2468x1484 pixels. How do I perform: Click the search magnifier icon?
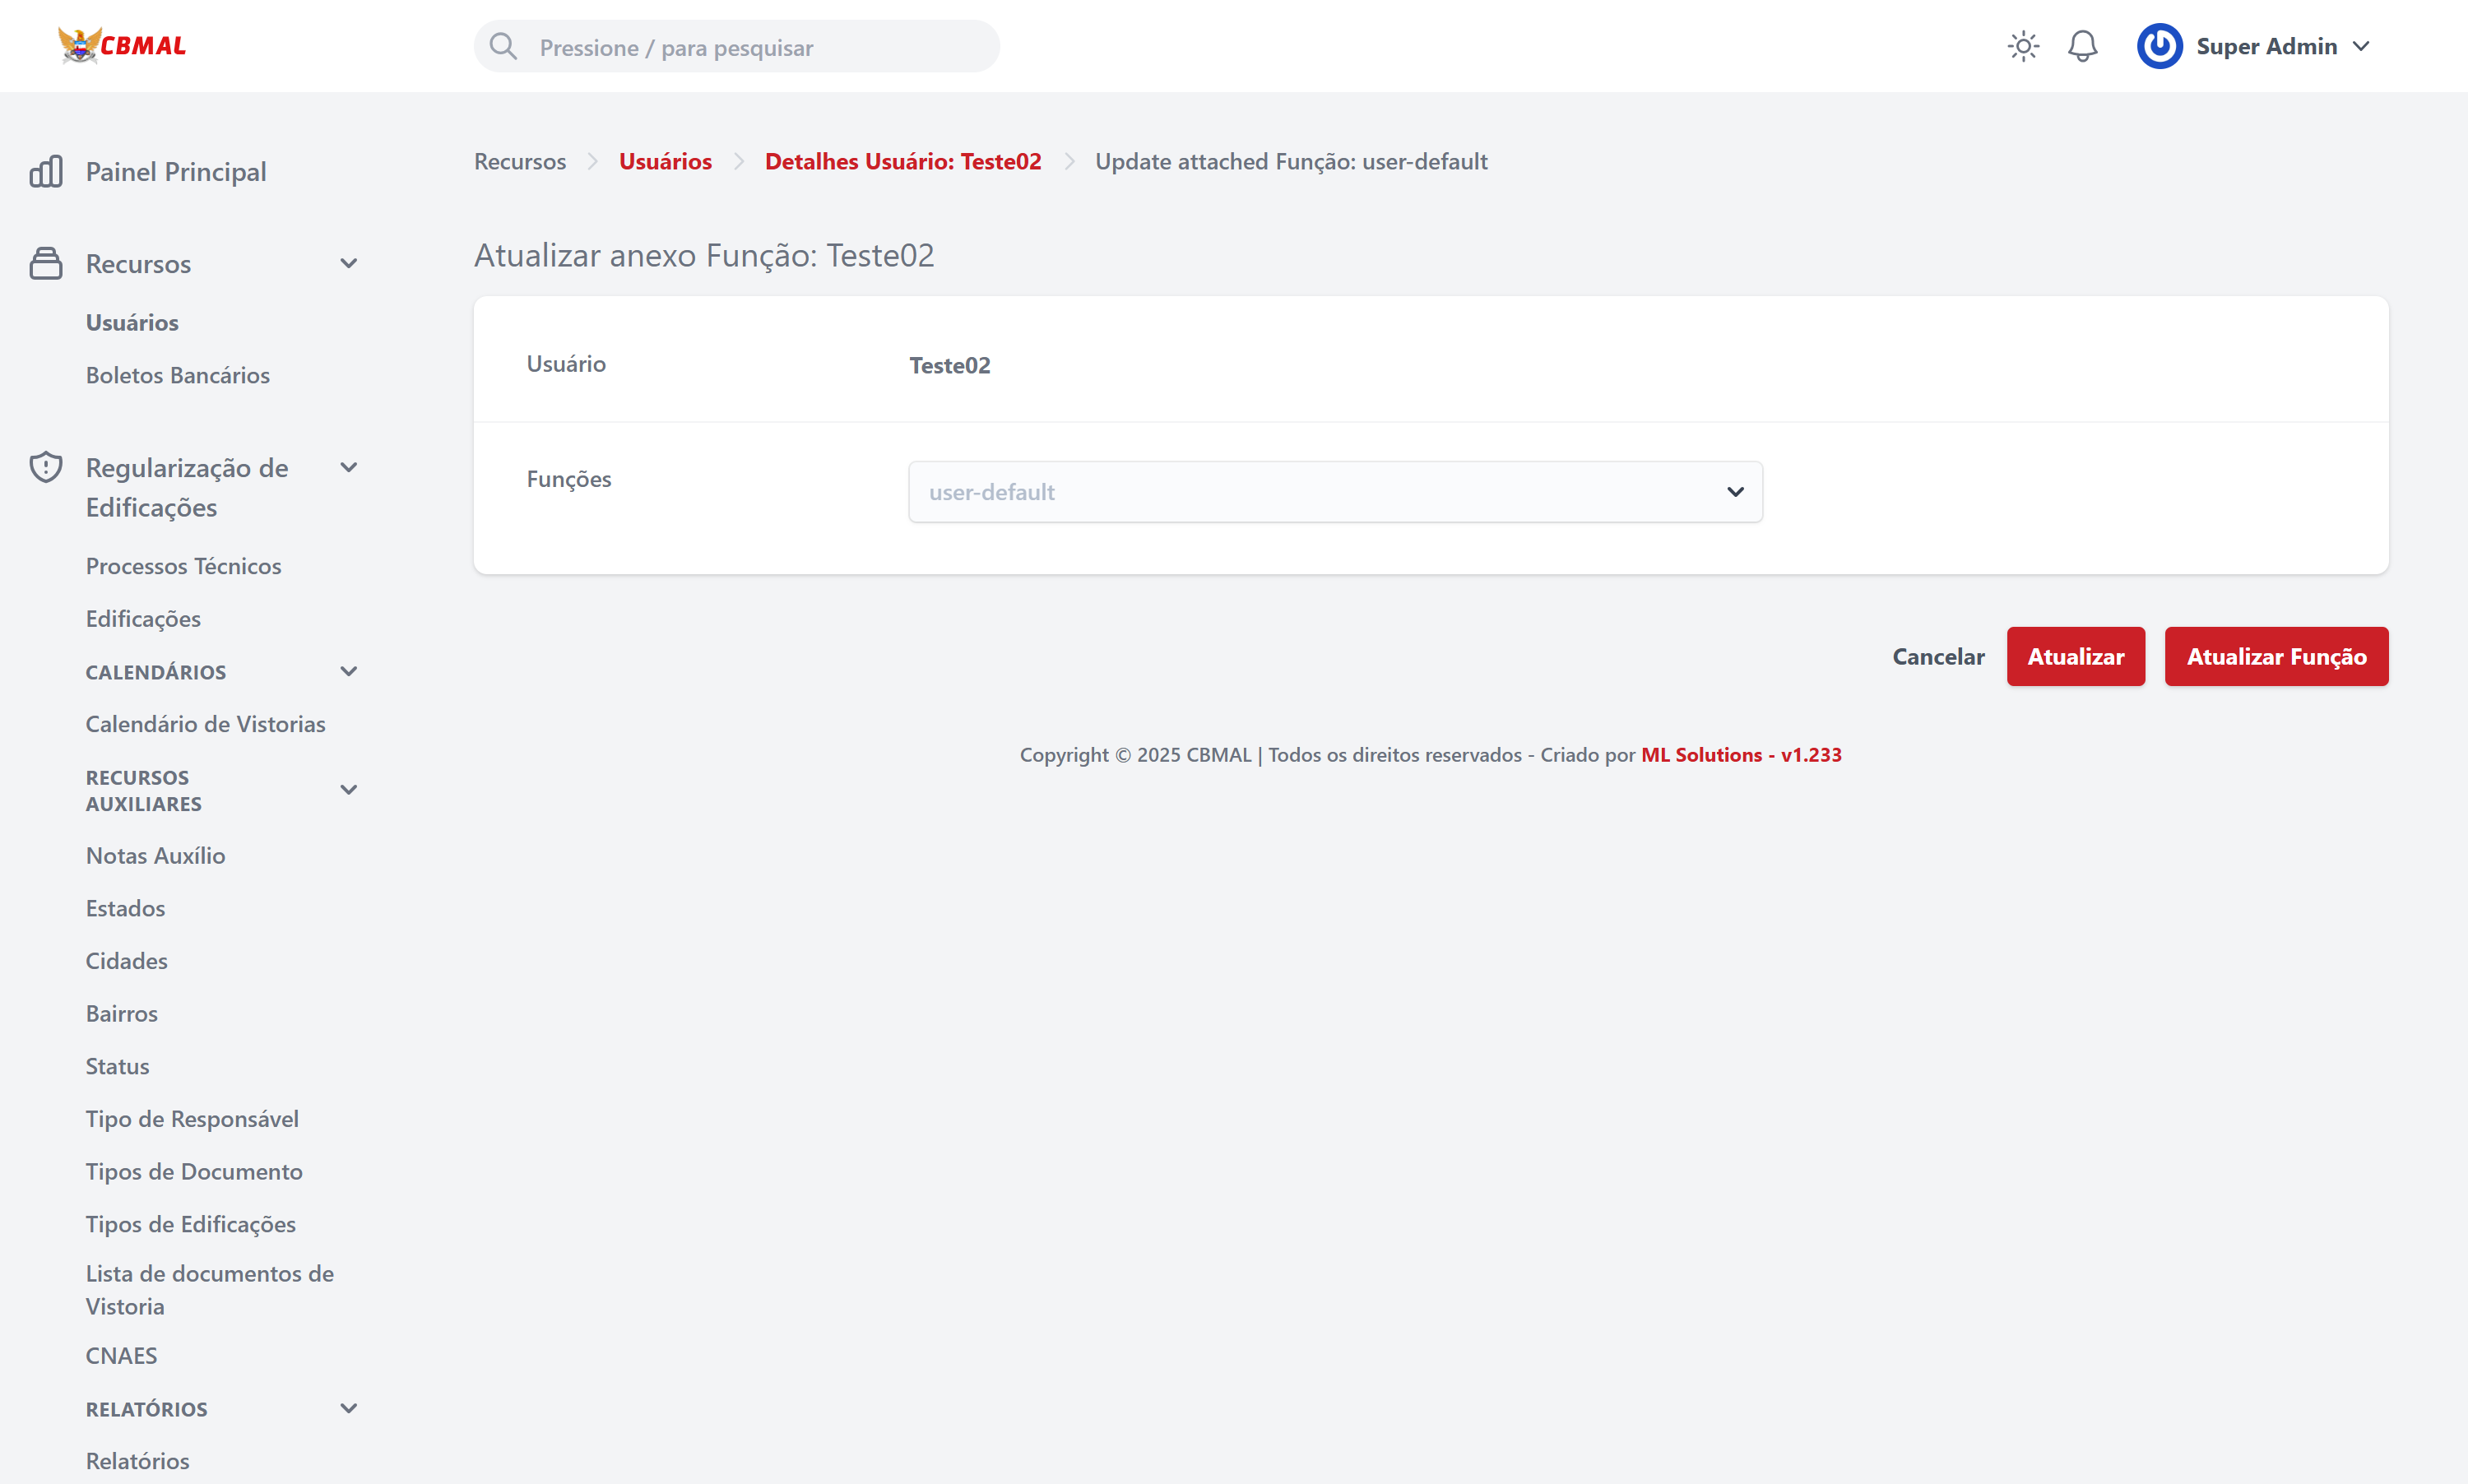[503, 46]
